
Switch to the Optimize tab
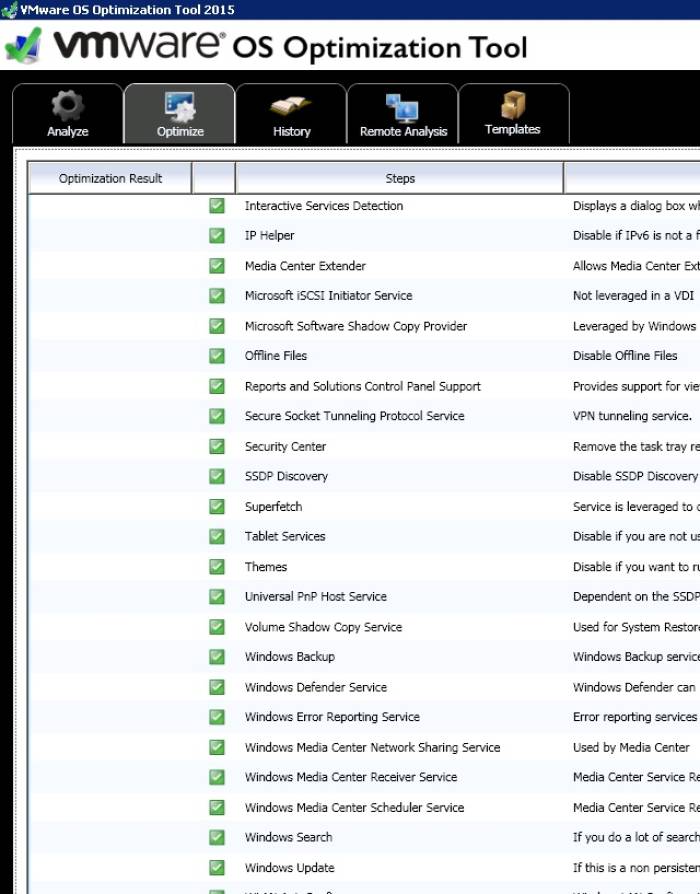pos(180,113)
